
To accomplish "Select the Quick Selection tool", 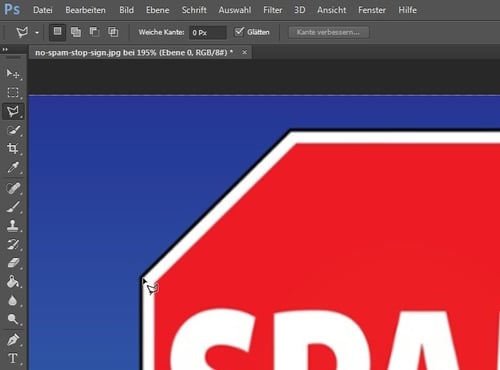I will (13, 130).
